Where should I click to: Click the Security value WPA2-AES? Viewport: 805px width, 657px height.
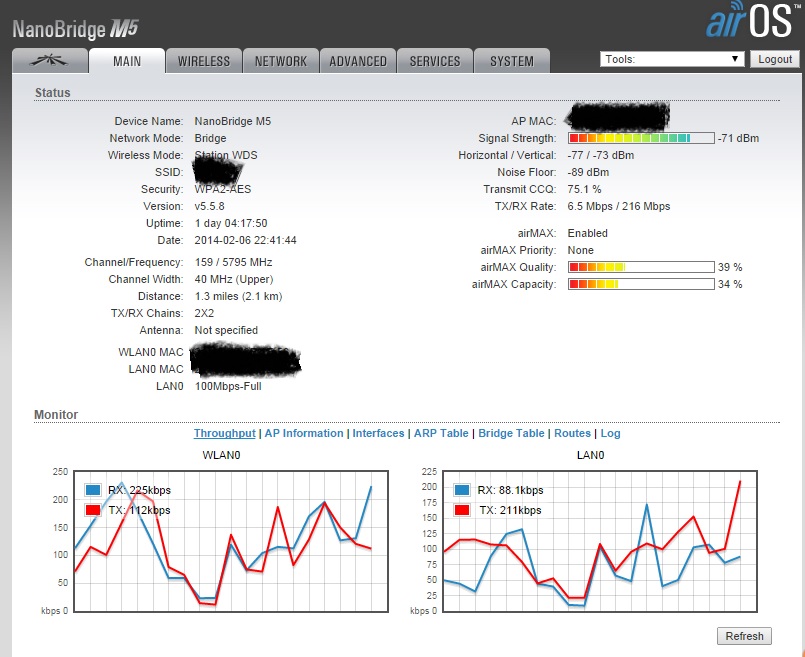click(x=223, y=189)
